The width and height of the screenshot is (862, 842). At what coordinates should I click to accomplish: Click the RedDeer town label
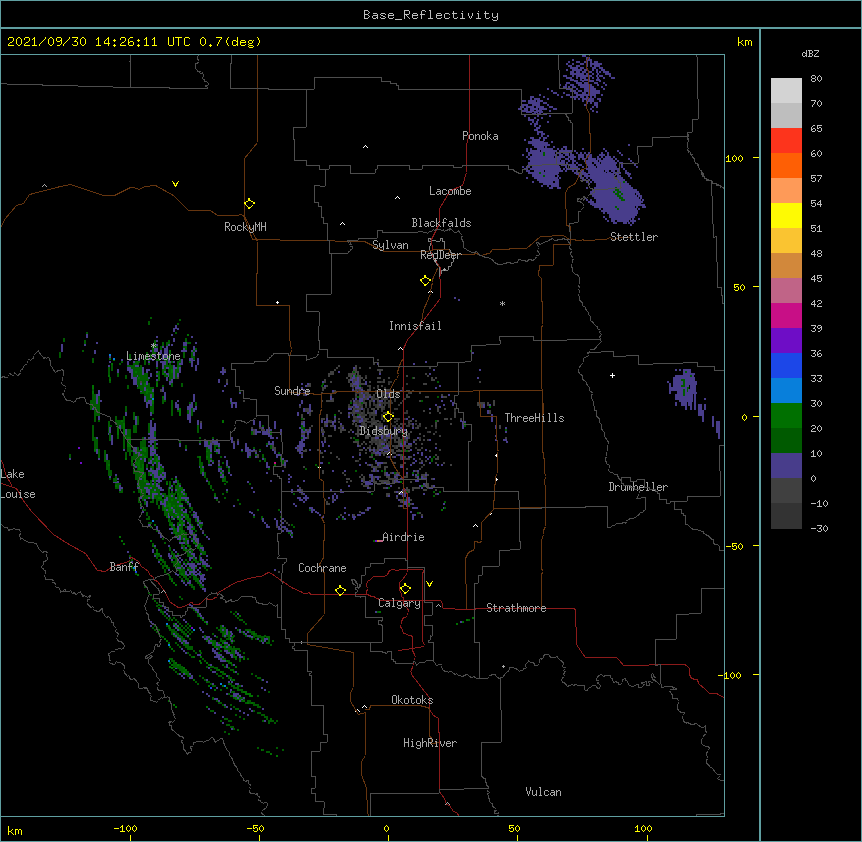click(x=440, y=255)
